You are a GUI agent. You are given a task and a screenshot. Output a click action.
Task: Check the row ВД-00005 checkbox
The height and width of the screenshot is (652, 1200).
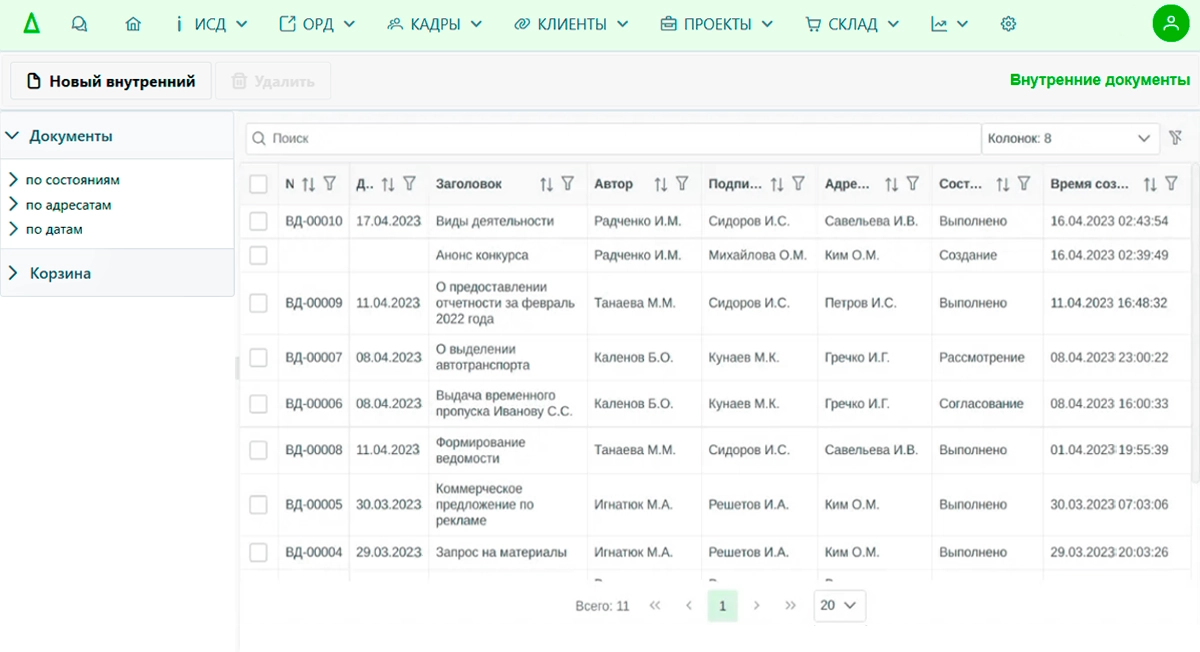tap(259, 505)
